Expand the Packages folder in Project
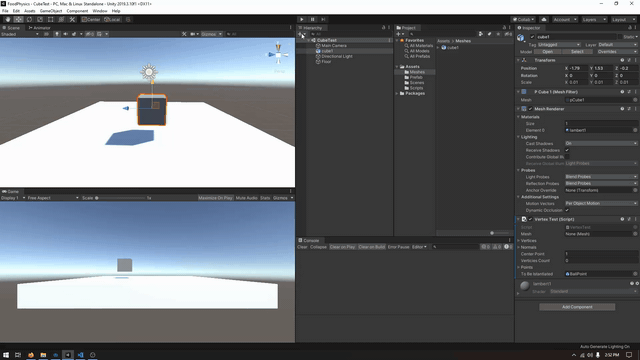Image resolution: width=640 pixels, height=360 pixels. [x=397, y=93]
